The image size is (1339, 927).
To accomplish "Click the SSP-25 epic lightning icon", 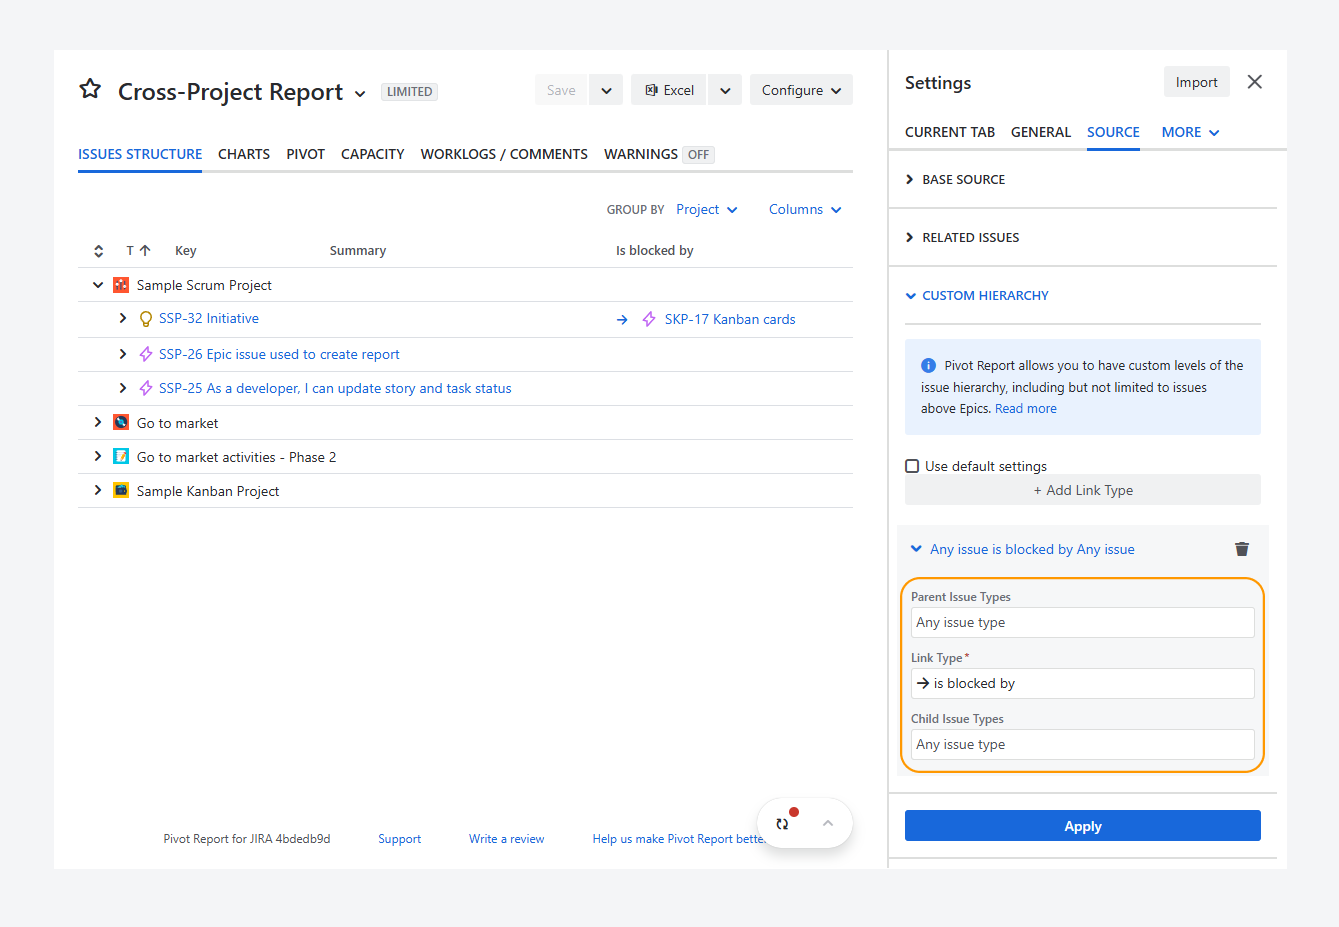I will tap(146, 388).
